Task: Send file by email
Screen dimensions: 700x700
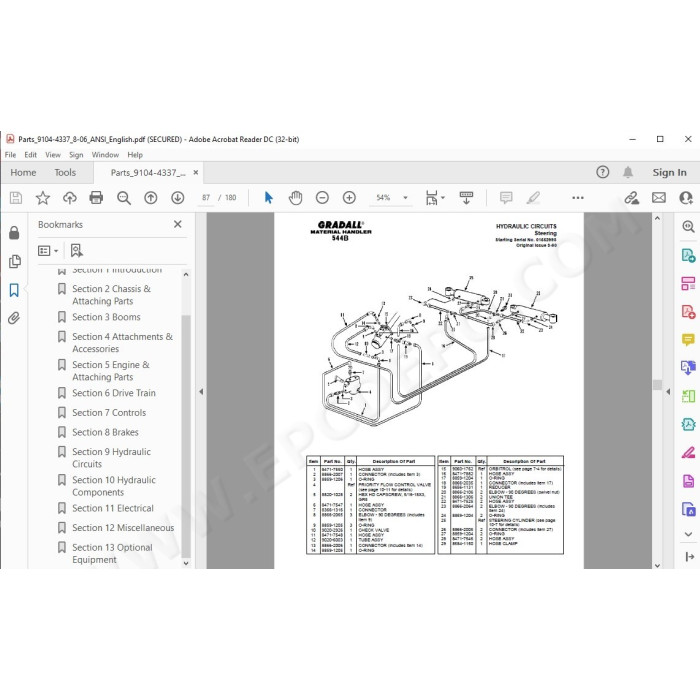Action: pos(658,197)
